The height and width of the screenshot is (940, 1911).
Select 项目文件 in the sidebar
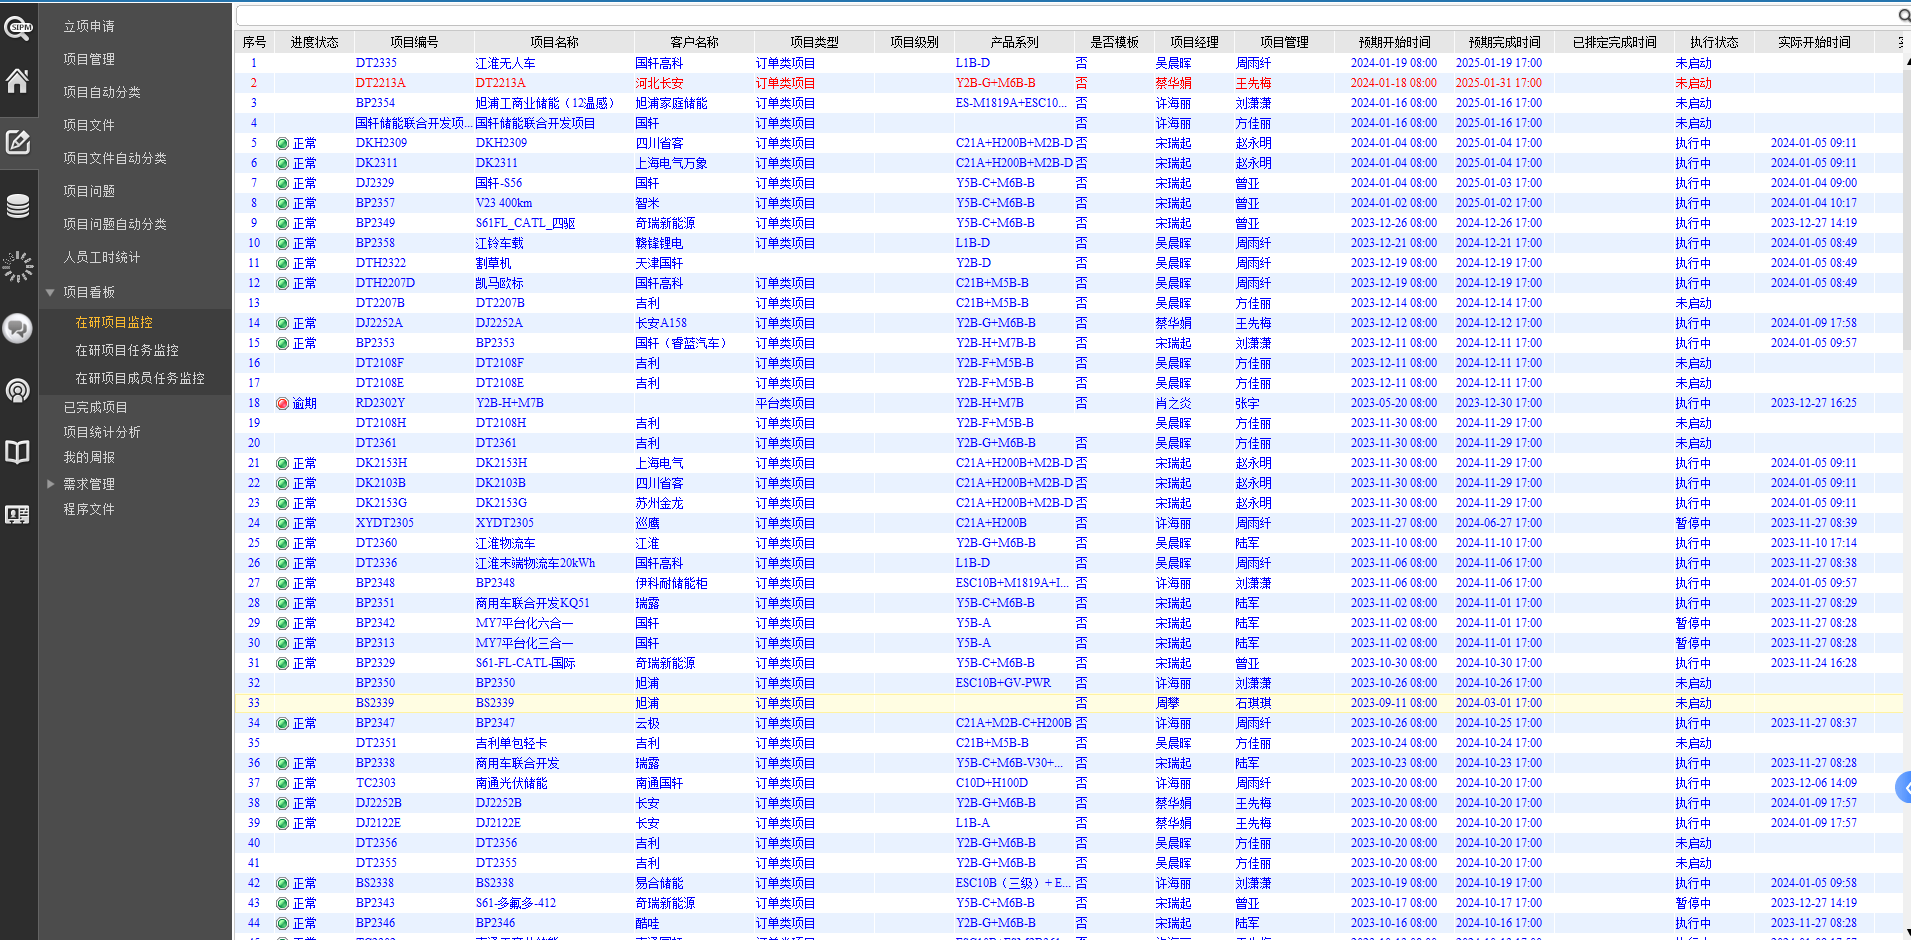89,125
